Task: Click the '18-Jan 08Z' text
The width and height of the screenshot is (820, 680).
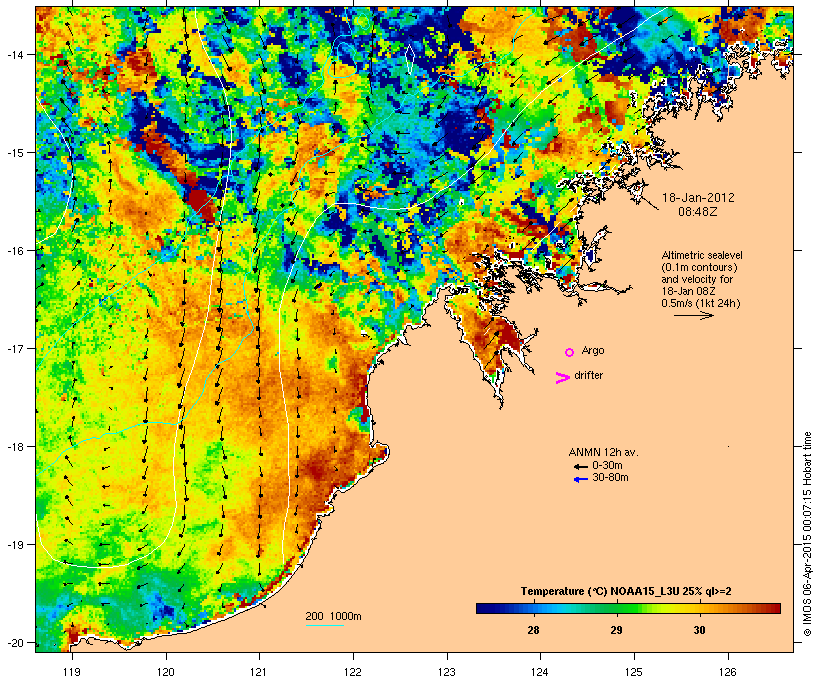Action: pyautogui.click(x=688, y=291)
